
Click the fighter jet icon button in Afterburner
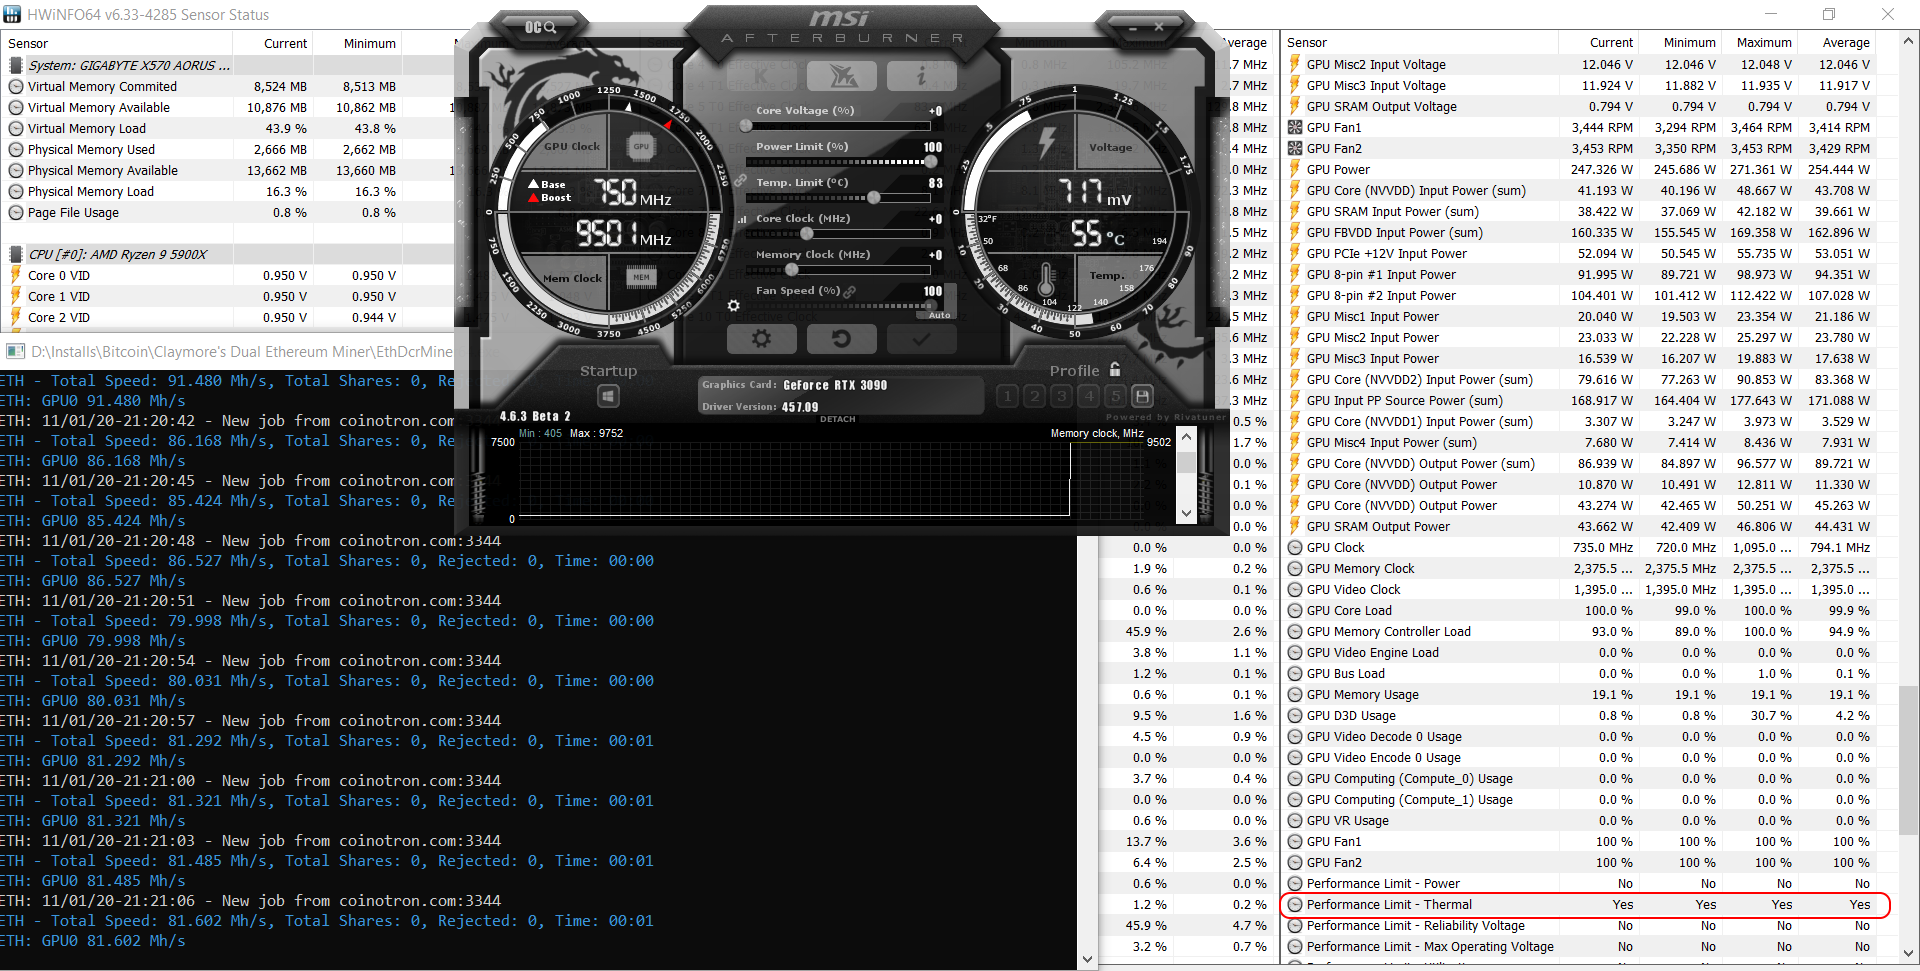coord(842,76)
